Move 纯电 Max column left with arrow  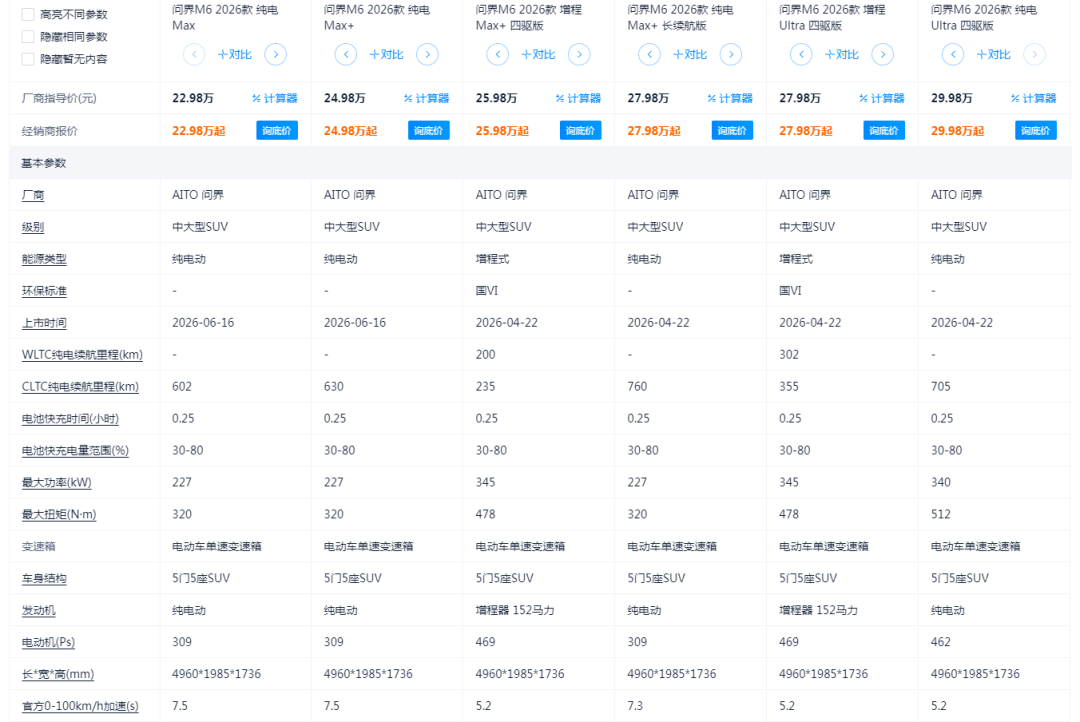(x=194, y=54)
